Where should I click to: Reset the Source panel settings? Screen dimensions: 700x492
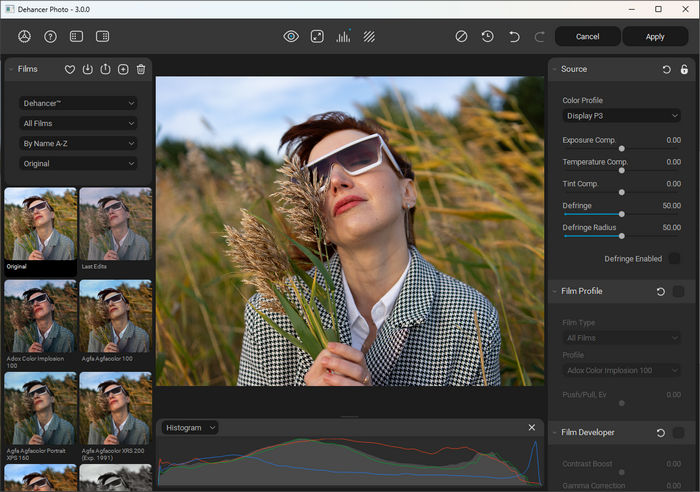tap(667, 69)
